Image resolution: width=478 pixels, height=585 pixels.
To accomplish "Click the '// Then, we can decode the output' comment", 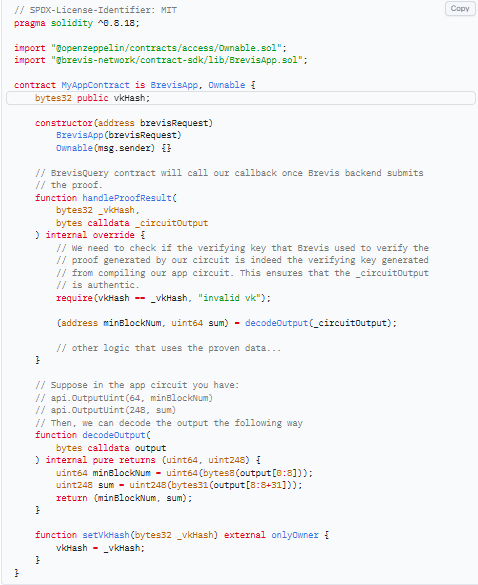I will [169, 423].
